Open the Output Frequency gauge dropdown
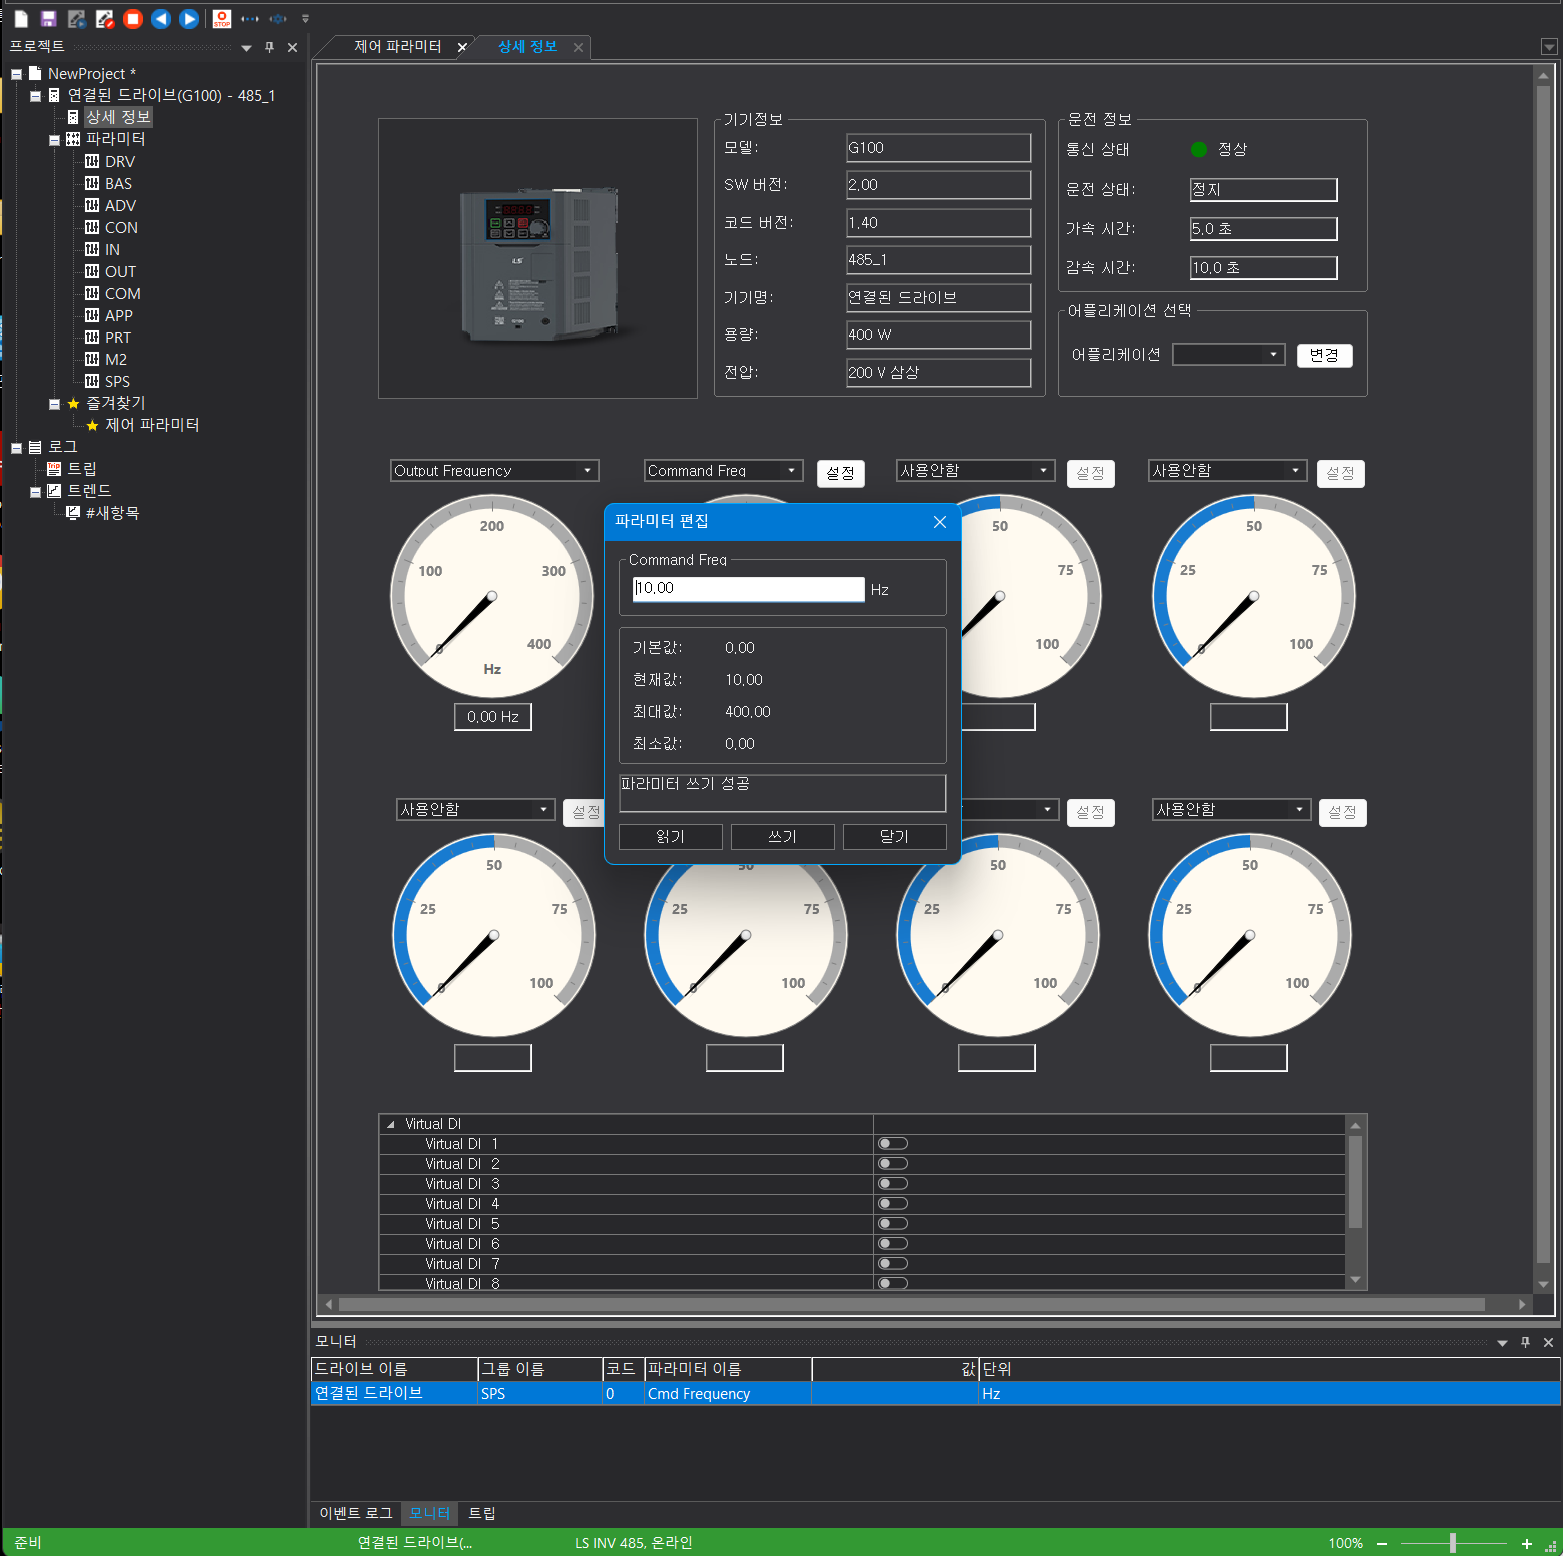Image resolution: width=1563 pixels, height=1556 pixels. point(587,470)
